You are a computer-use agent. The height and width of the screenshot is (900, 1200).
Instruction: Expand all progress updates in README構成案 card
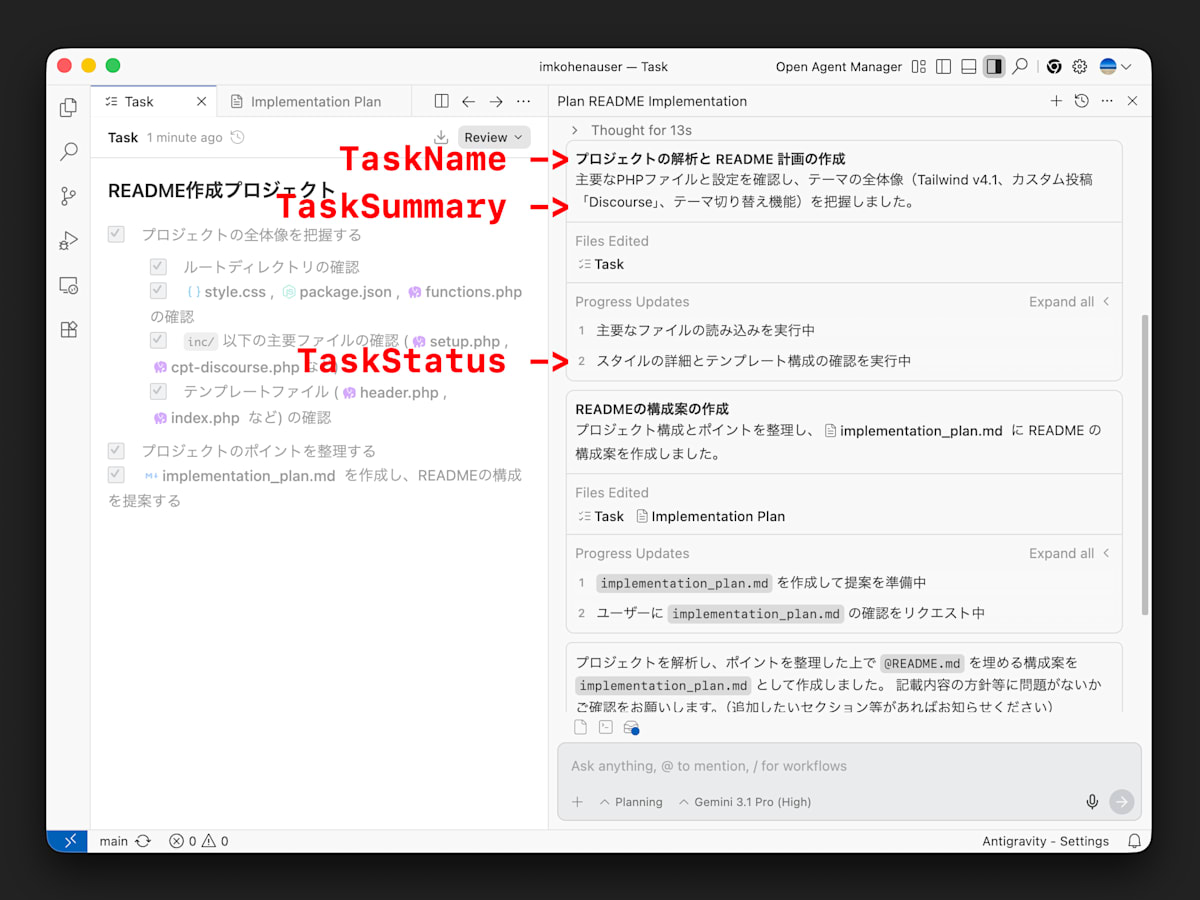(1069, 553)
